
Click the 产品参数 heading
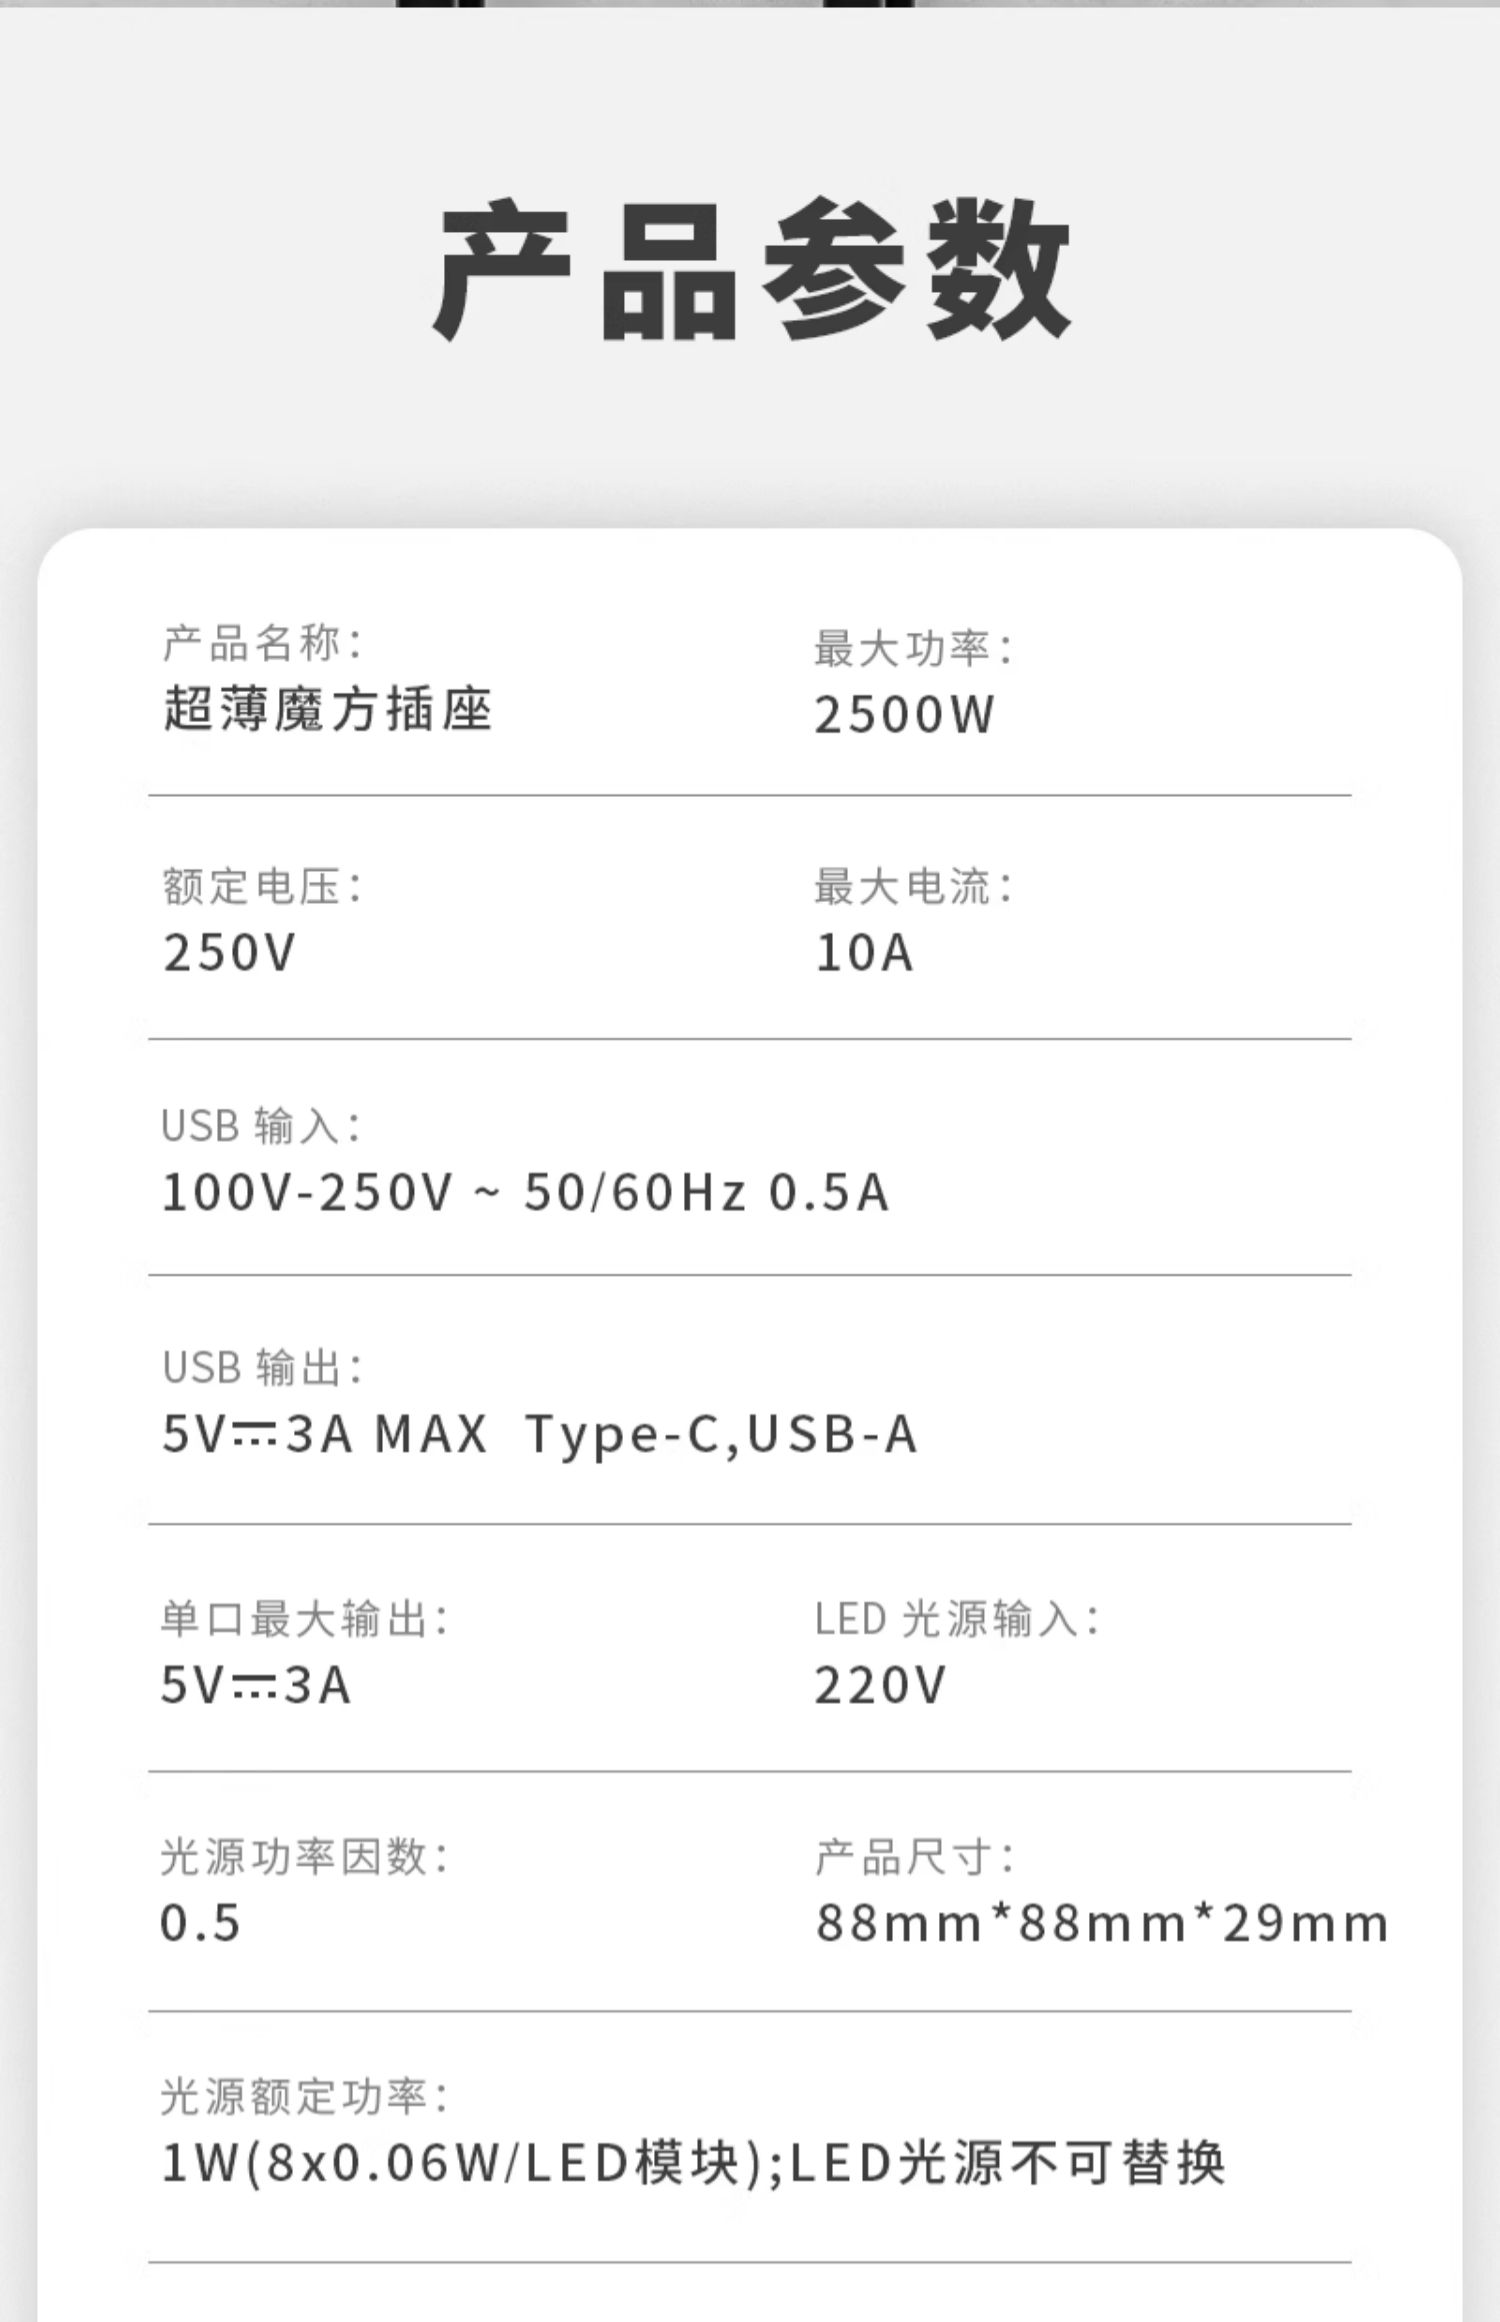coord(752,270)
